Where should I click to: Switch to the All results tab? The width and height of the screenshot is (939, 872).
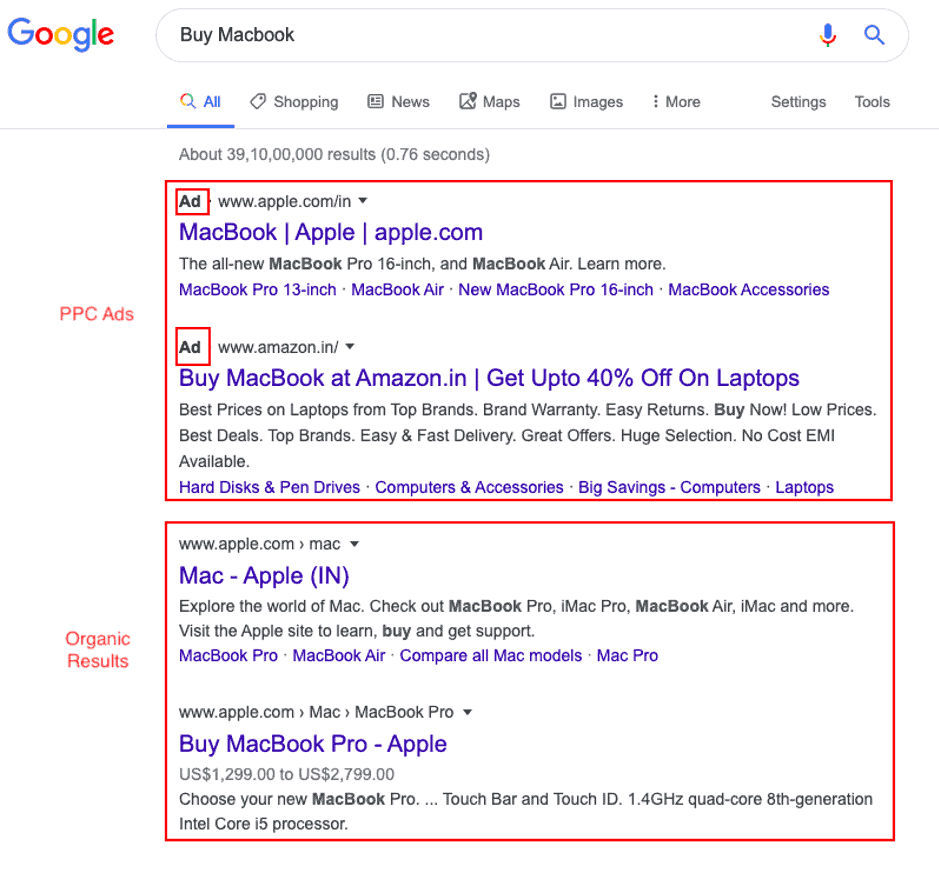coord(201,102)
